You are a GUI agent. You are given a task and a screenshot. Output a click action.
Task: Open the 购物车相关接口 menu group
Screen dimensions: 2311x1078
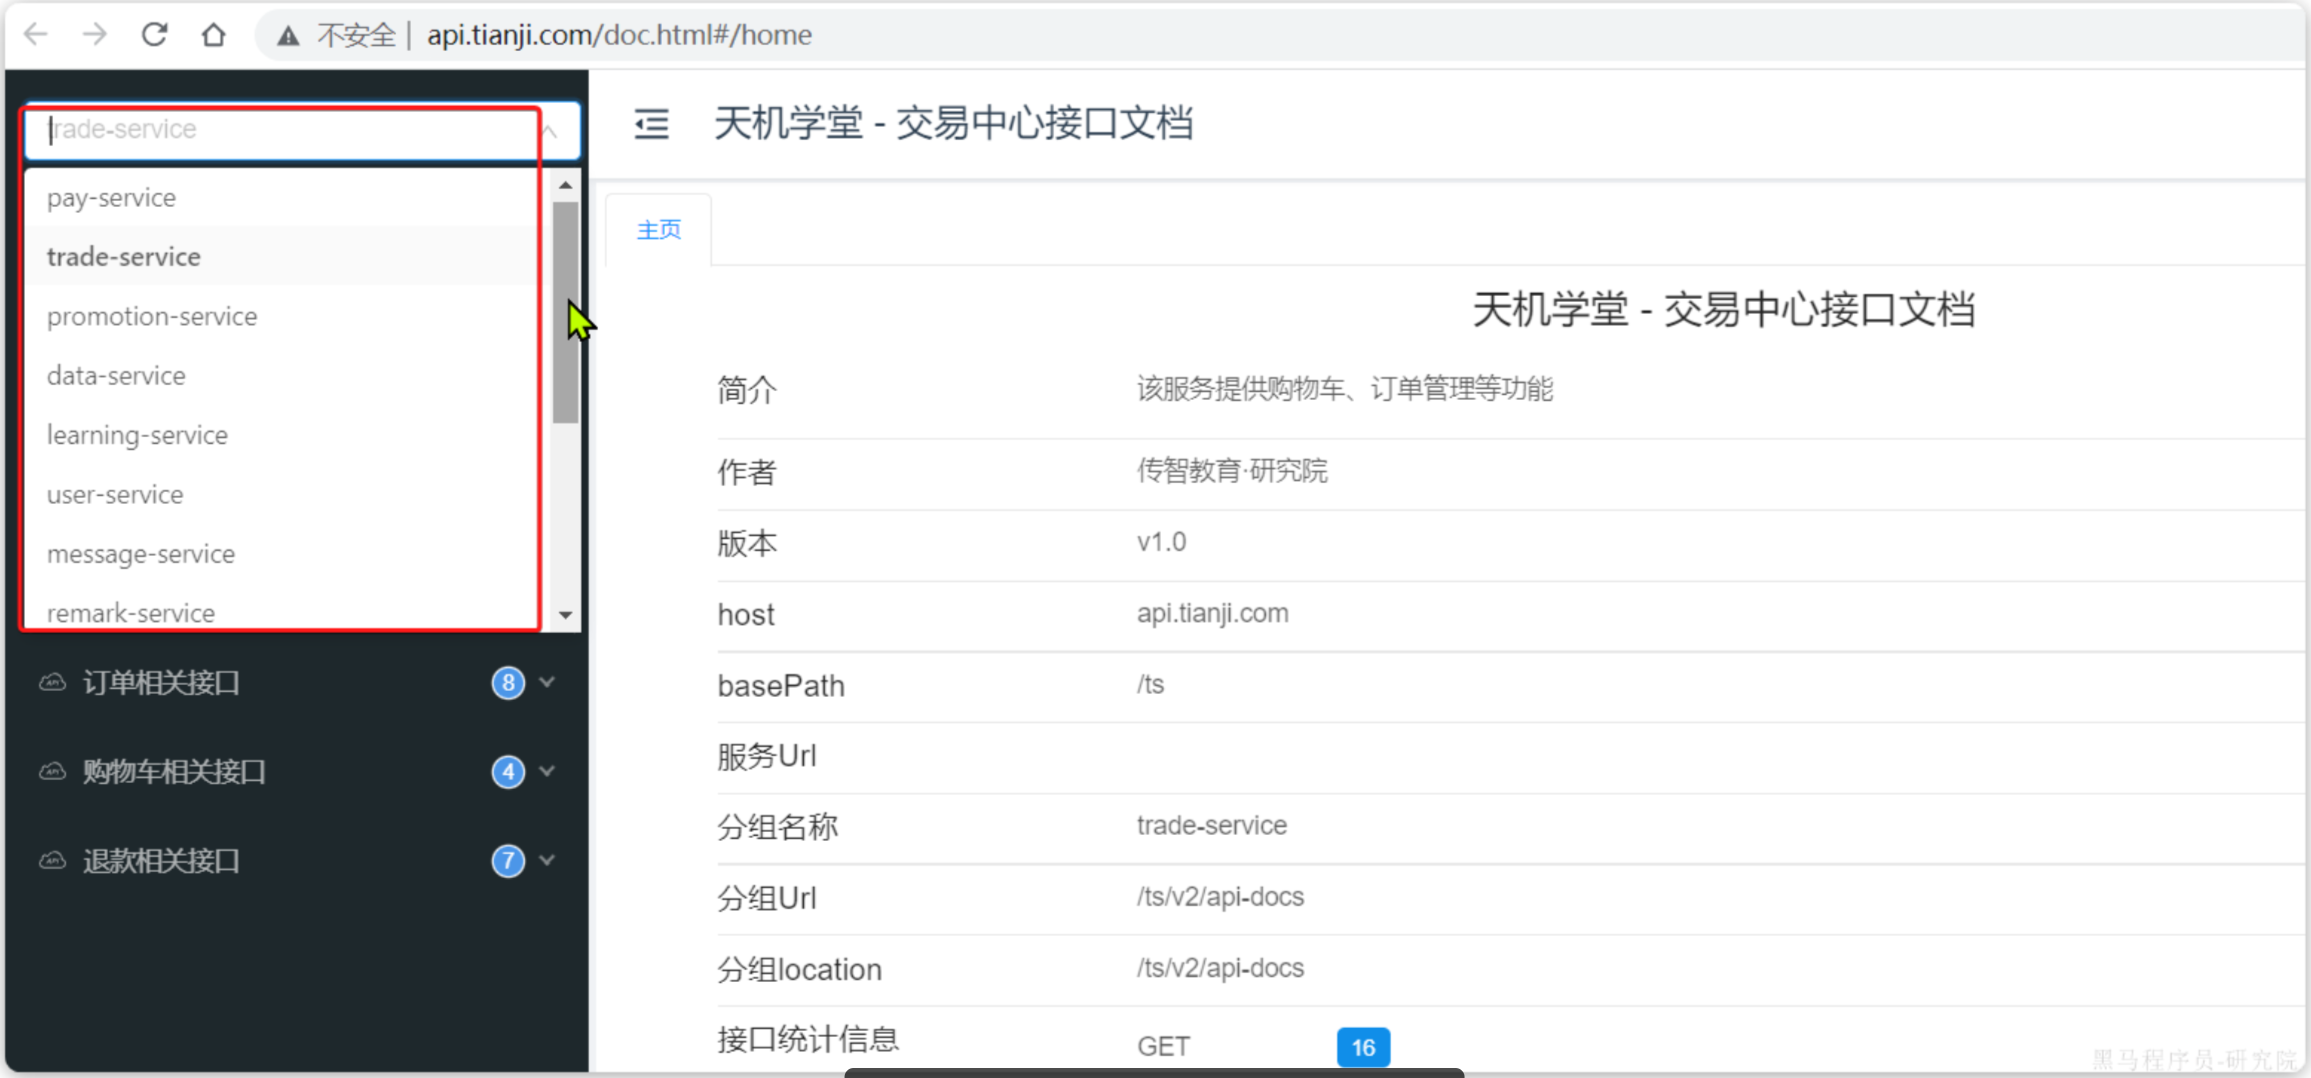click(x=297, y=772)
